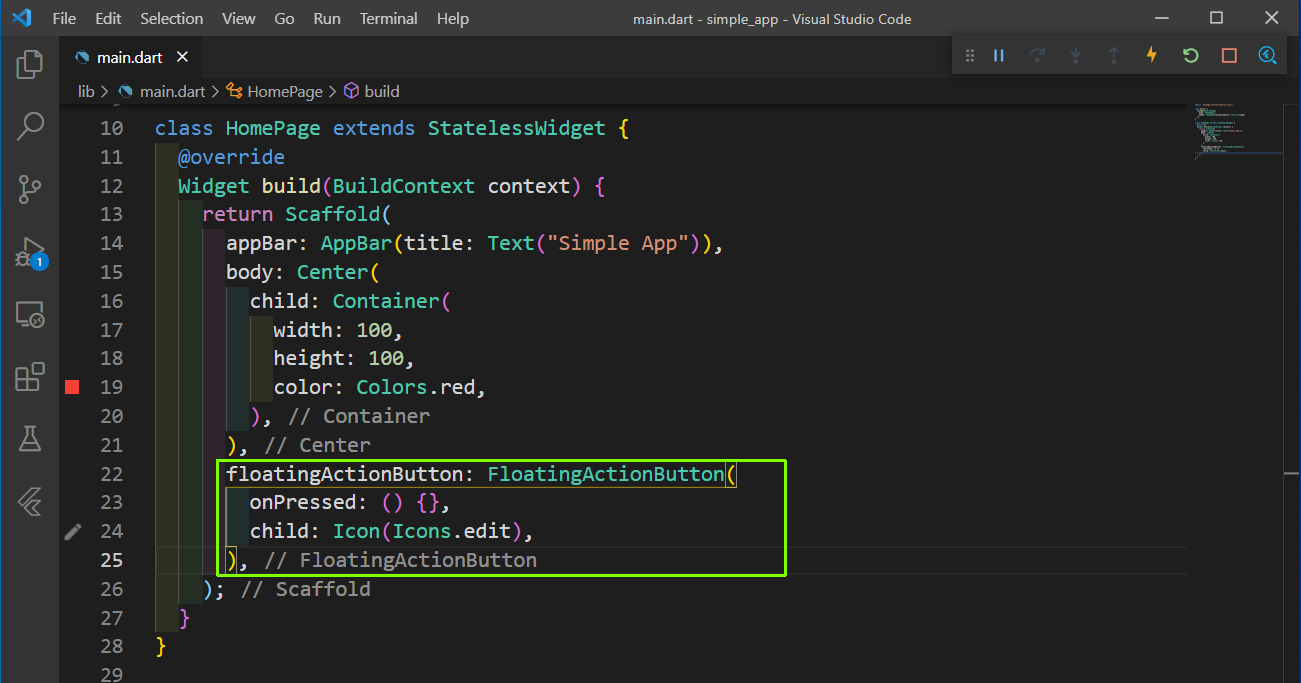Image resolution: width=1301 pixels, height=683 pixels.
Task: Click the HomePage class name
Action: point(273,128)
